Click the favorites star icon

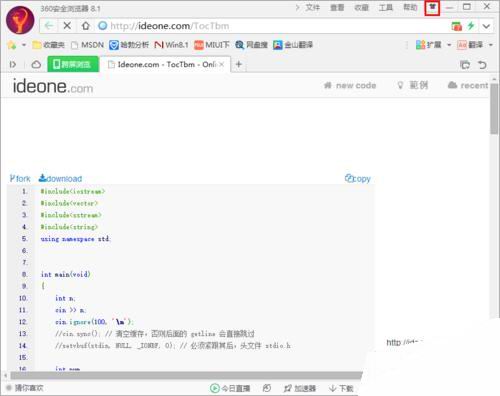click(x=12, y=45)
